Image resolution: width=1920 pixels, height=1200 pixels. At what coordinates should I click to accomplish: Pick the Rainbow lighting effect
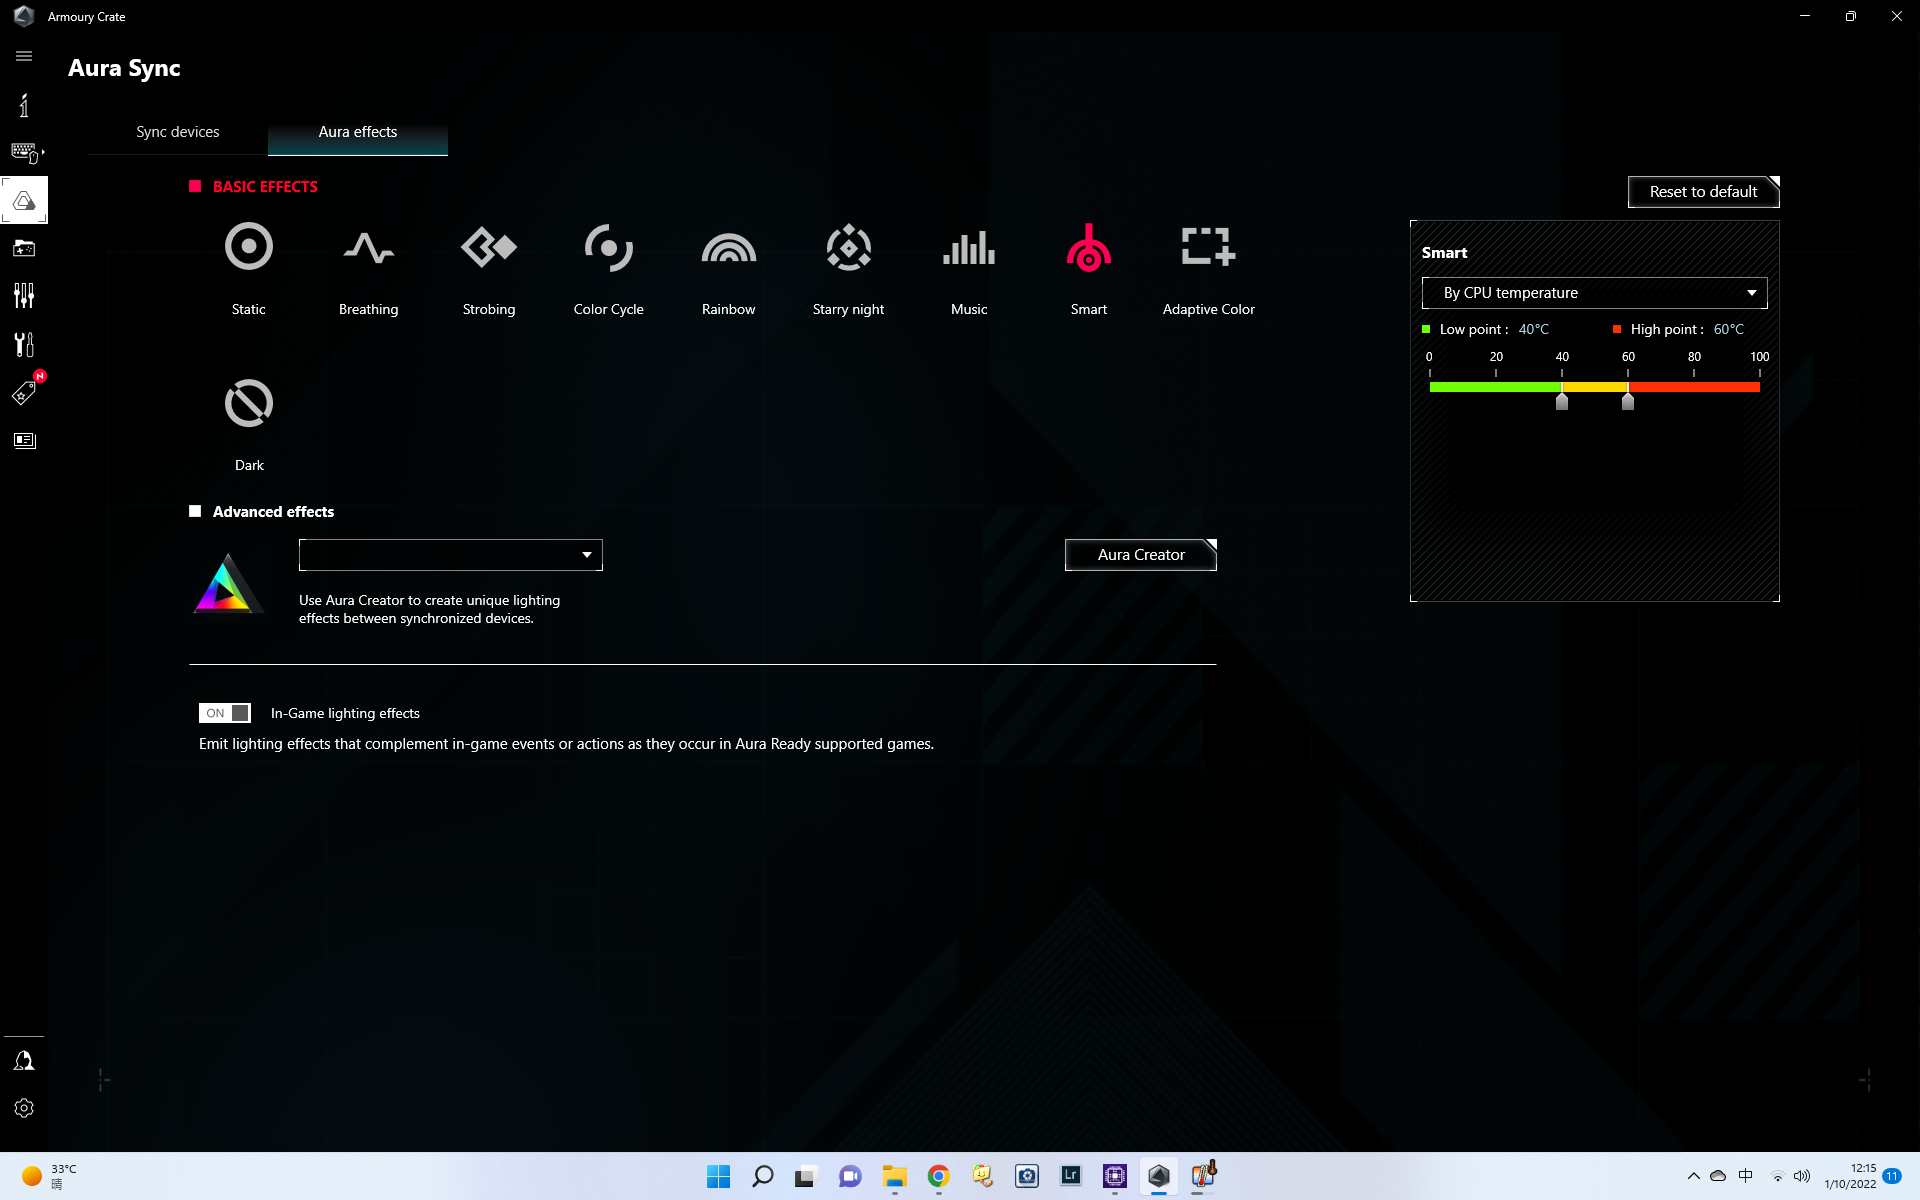click(x=729, y=247)
